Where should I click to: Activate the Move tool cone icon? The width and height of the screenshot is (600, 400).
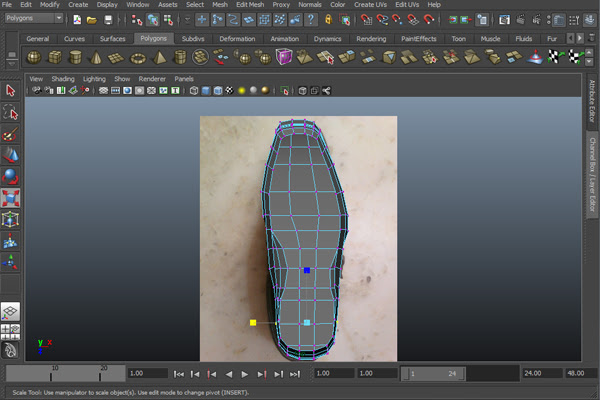coord(10,155)
